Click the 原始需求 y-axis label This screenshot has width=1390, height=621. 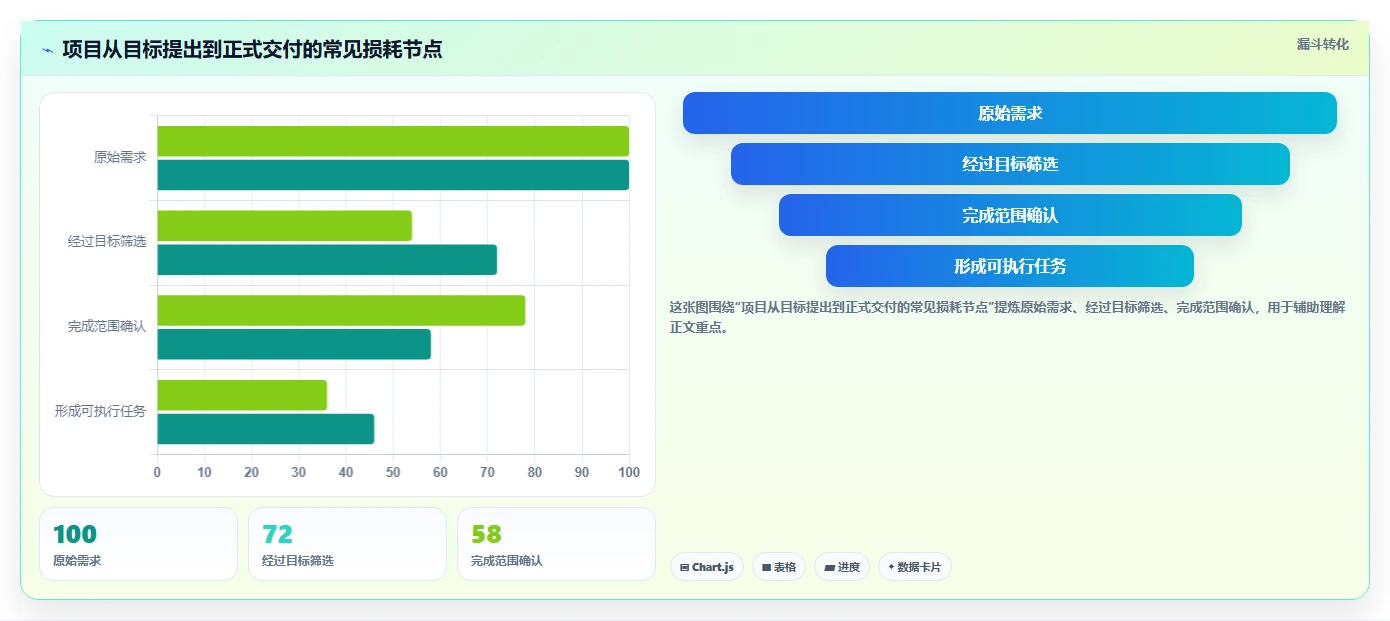point(120,157)
